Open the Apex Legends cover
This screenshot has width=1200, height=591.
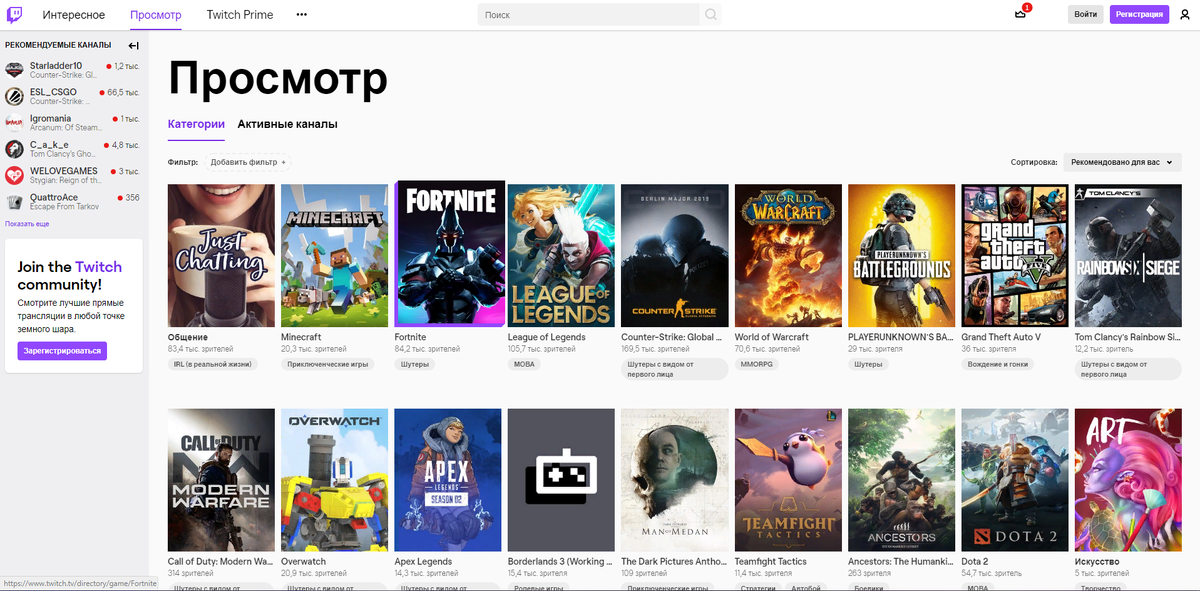tap(448, 480)
